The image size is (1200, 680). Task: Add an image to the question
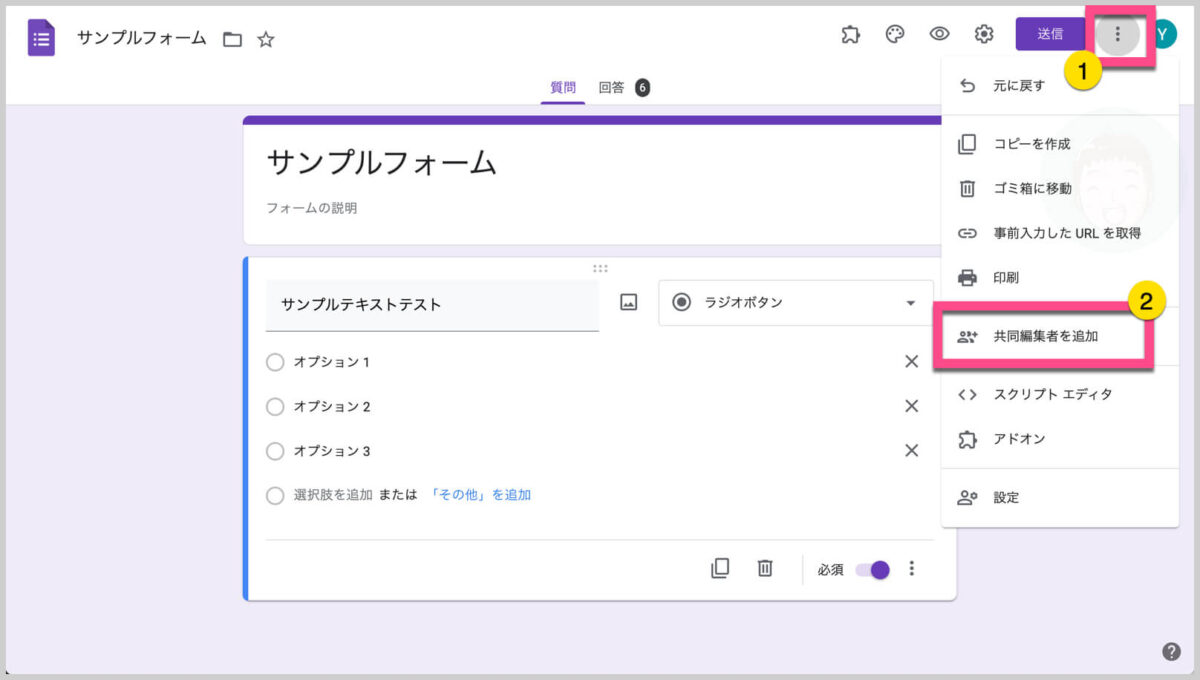(628, 303)
